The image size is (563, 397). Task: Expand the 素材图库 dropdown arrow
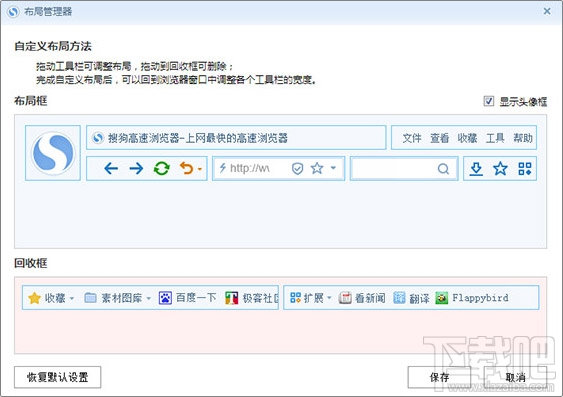(x=148, y=298)
